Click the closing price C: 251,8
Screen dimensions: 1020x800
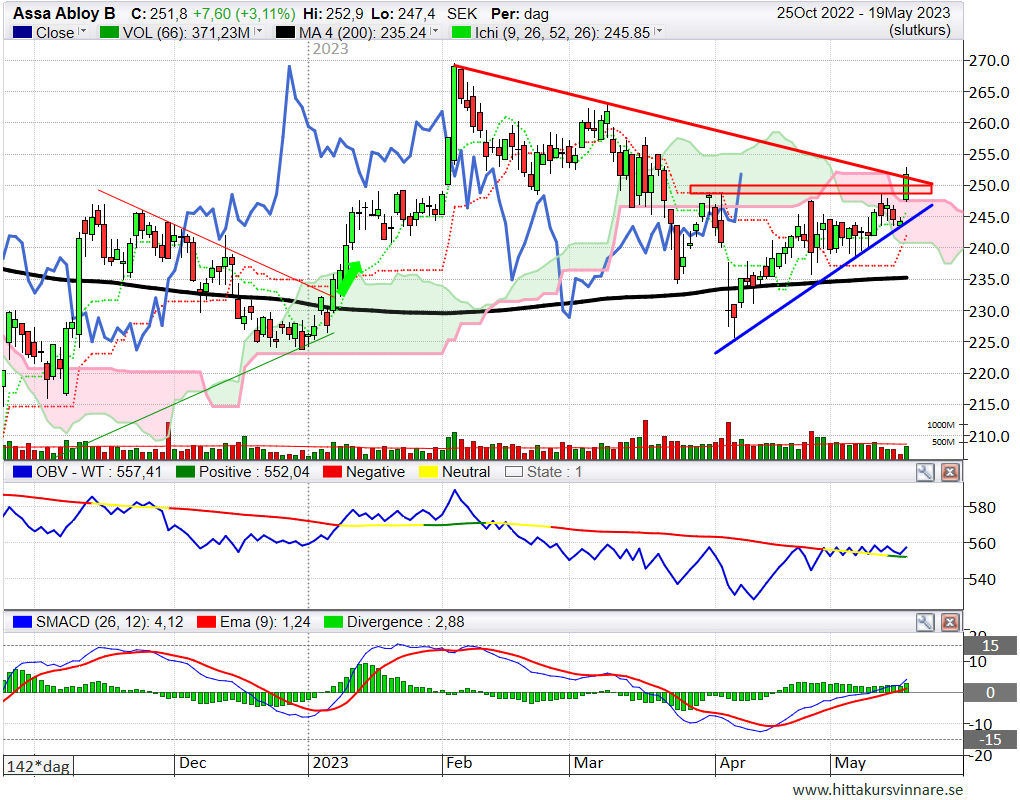click(159, 14)
